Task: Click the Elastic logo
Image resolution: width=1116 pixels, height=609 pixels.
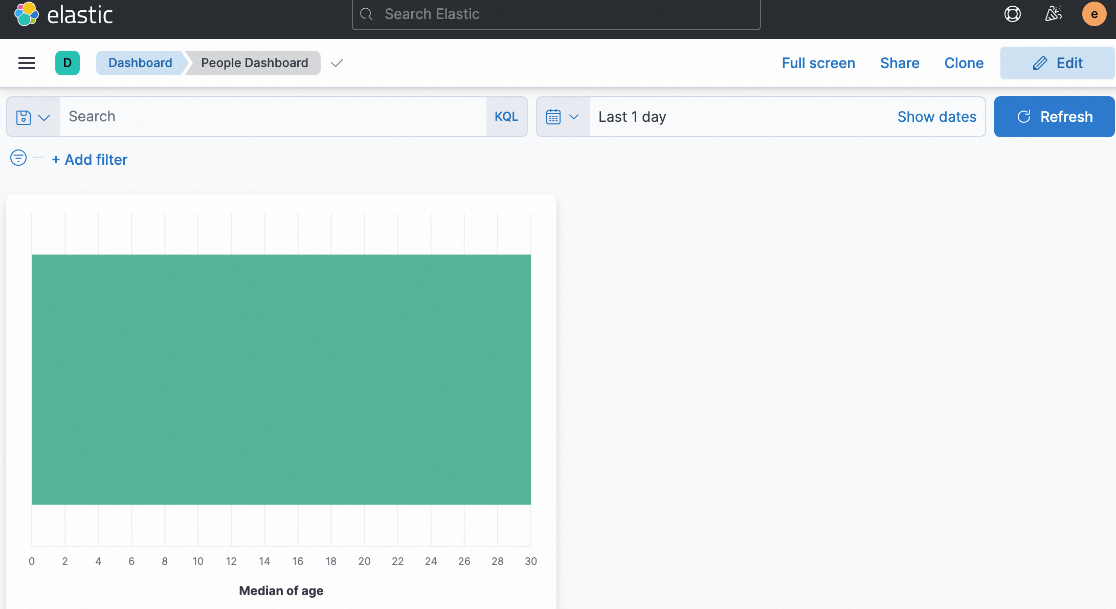Action: [x=63, y=14]
